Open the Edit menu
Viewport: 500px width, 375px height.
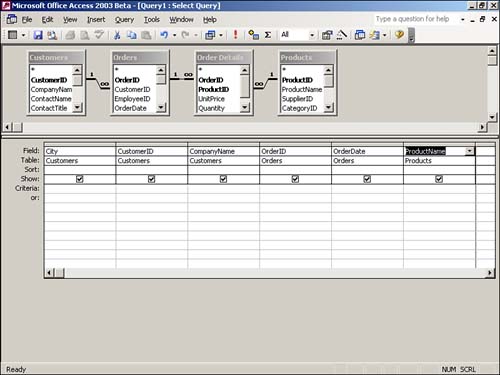coord(47,20)
